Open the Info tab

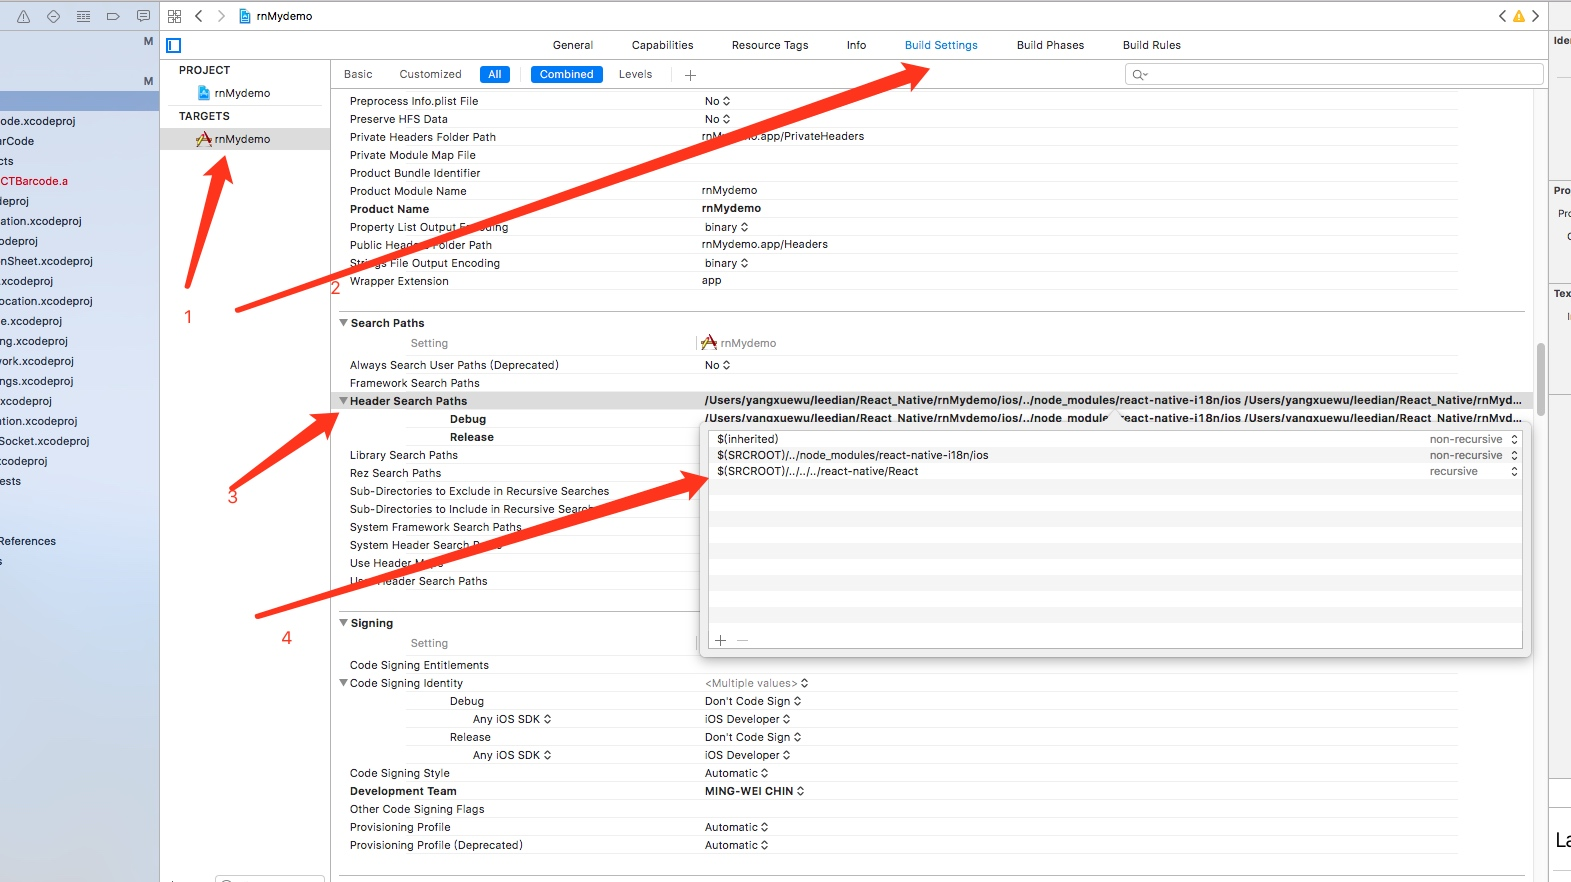point(856,45)
